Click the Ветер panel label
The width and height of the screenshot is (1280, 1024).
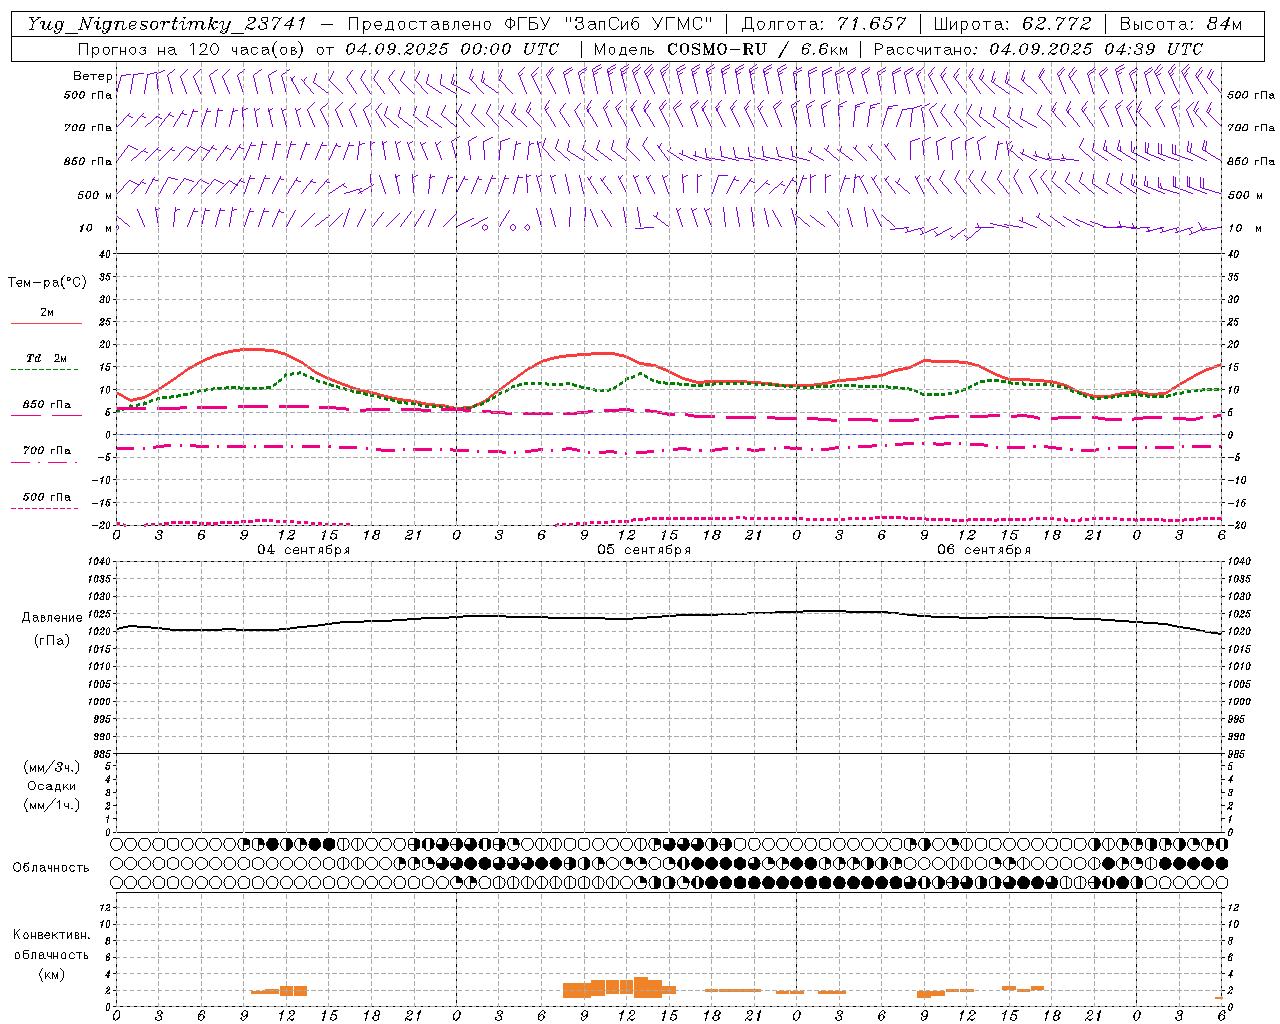click(x=92, y=76)
